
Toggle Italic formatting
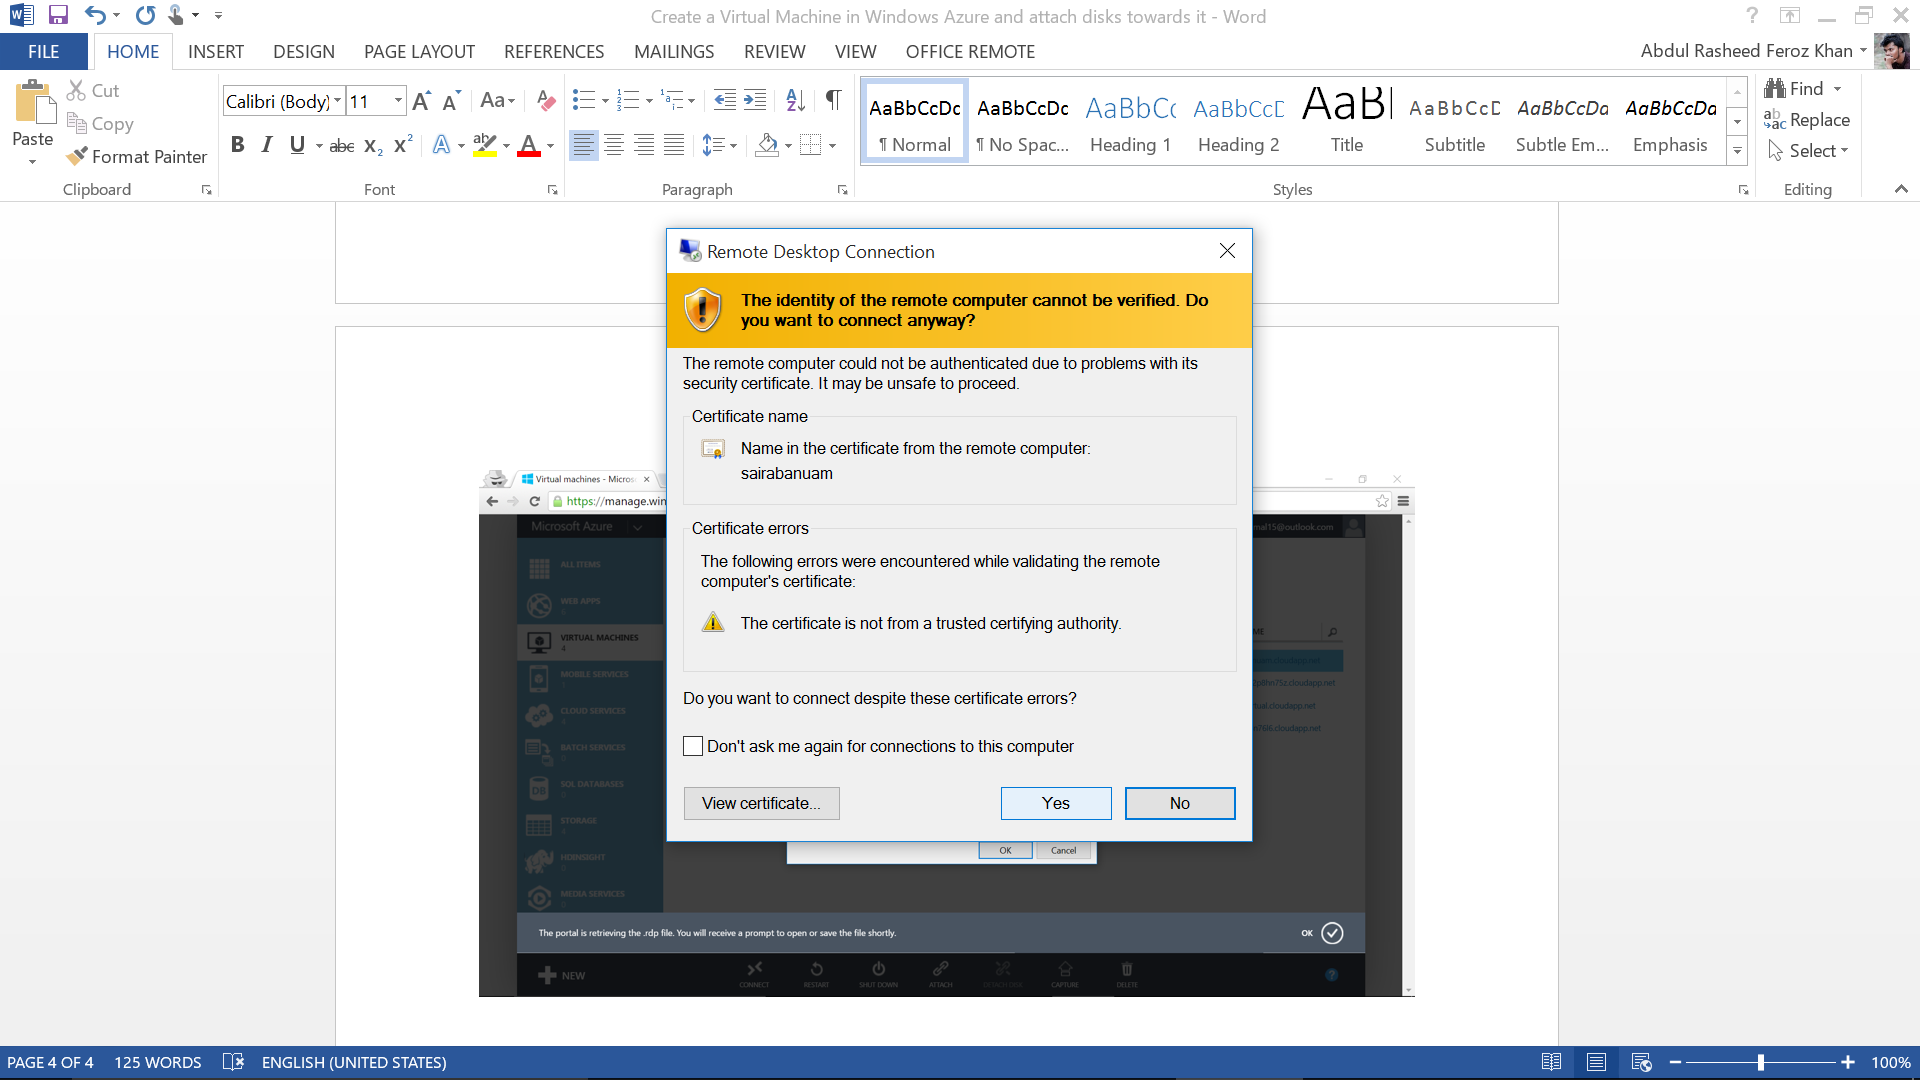[x=267, y=146]
